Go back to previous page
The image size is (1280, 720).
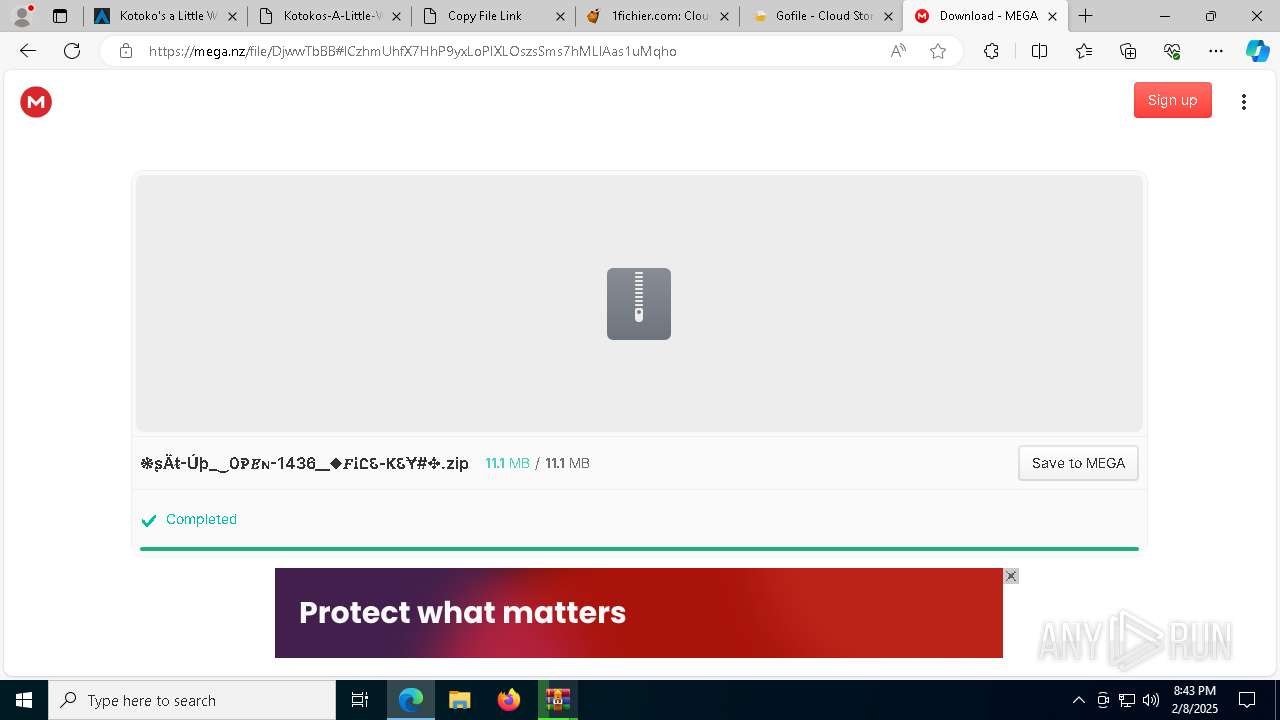(28, 51)
